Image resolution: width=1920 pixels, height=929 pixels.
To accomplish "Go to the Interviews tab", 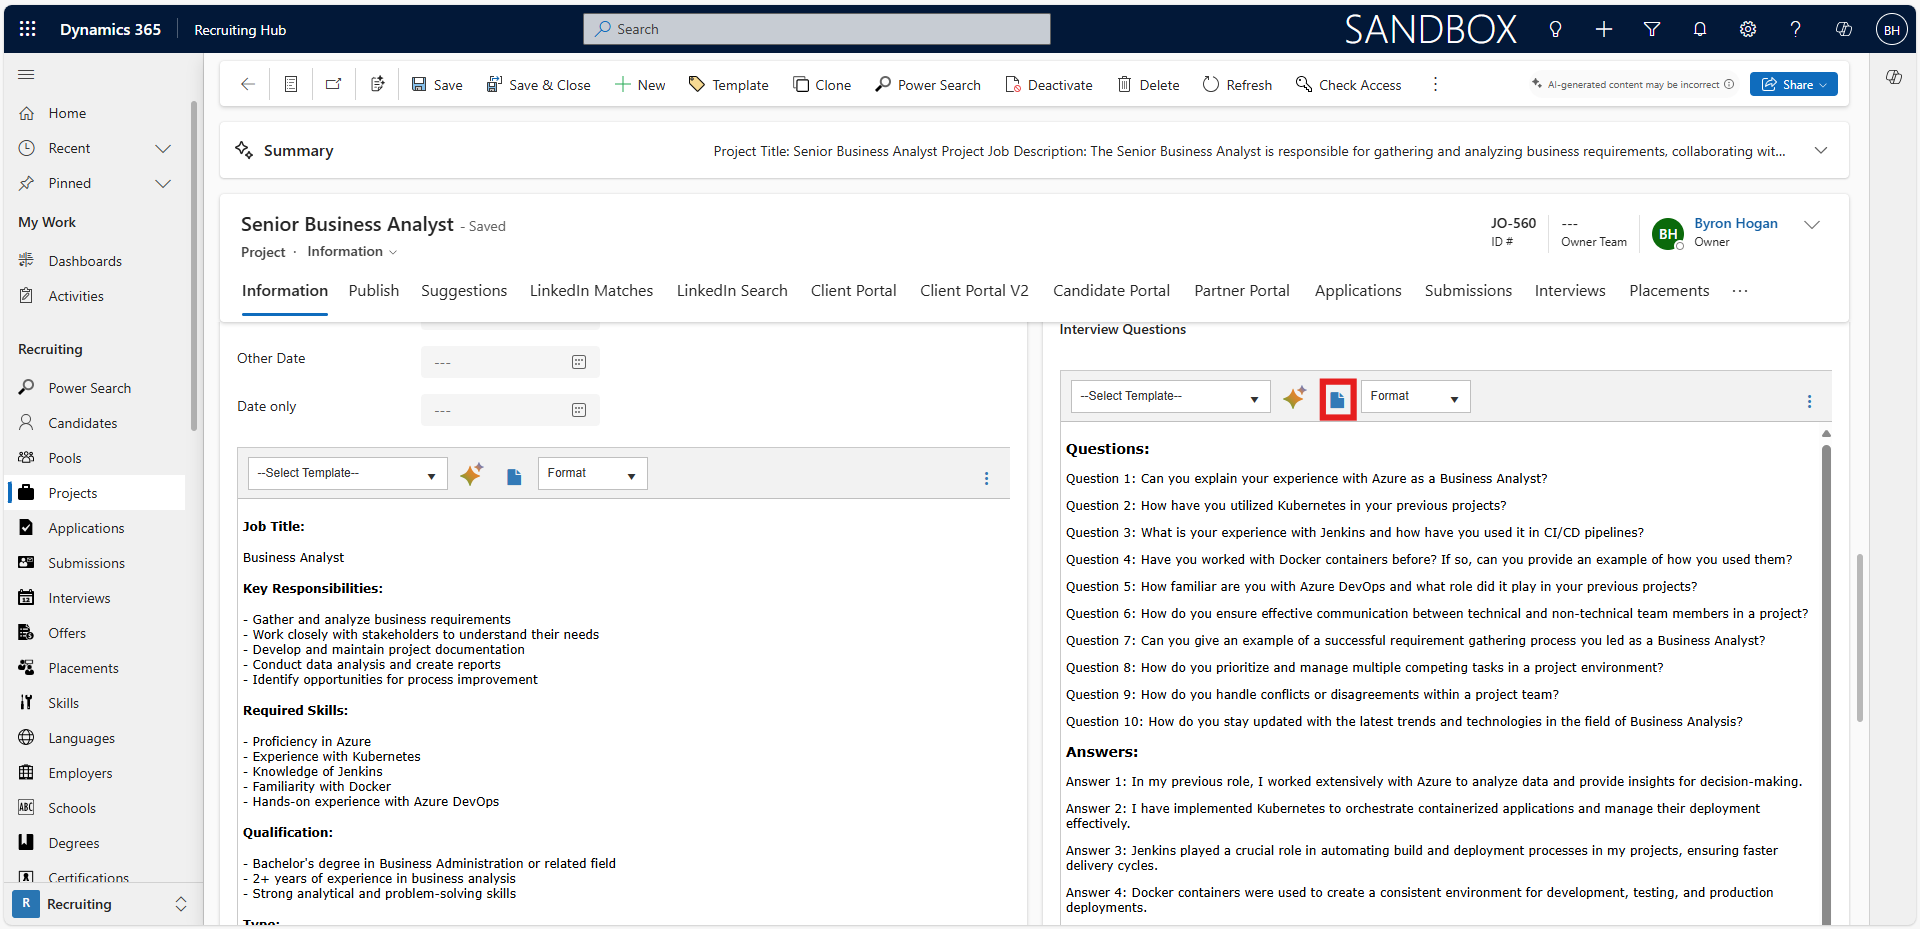I will 1570,291.
